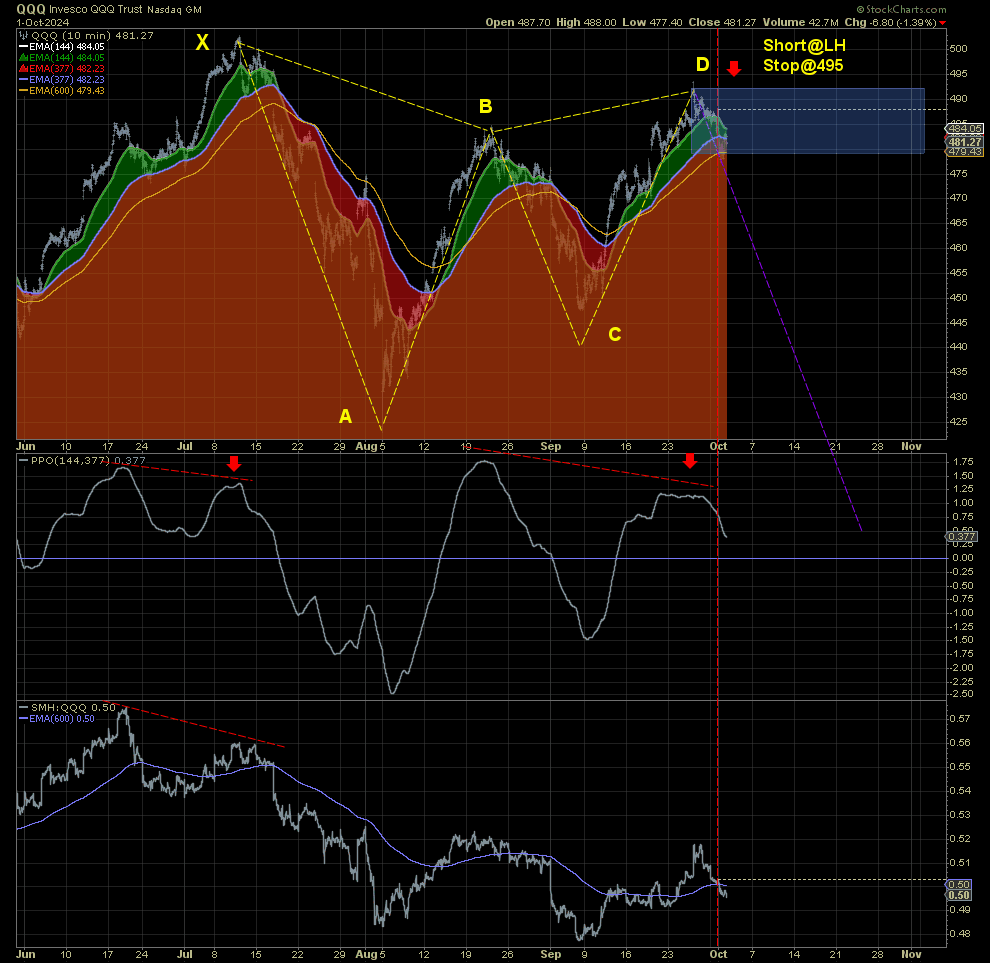Click the '1.75' tick on the PPO axis
990x963 pixels.
pyautogui.click(x=963, y=462)
